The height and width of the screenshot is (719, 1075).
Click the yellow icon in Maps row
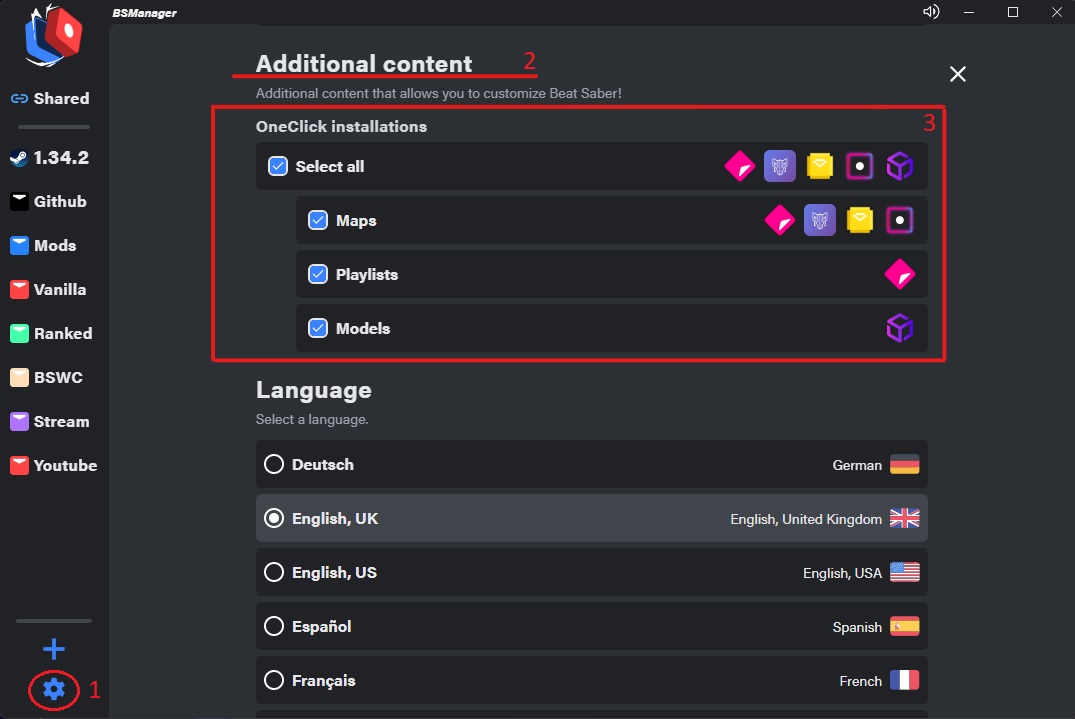(x=860, y=220)
